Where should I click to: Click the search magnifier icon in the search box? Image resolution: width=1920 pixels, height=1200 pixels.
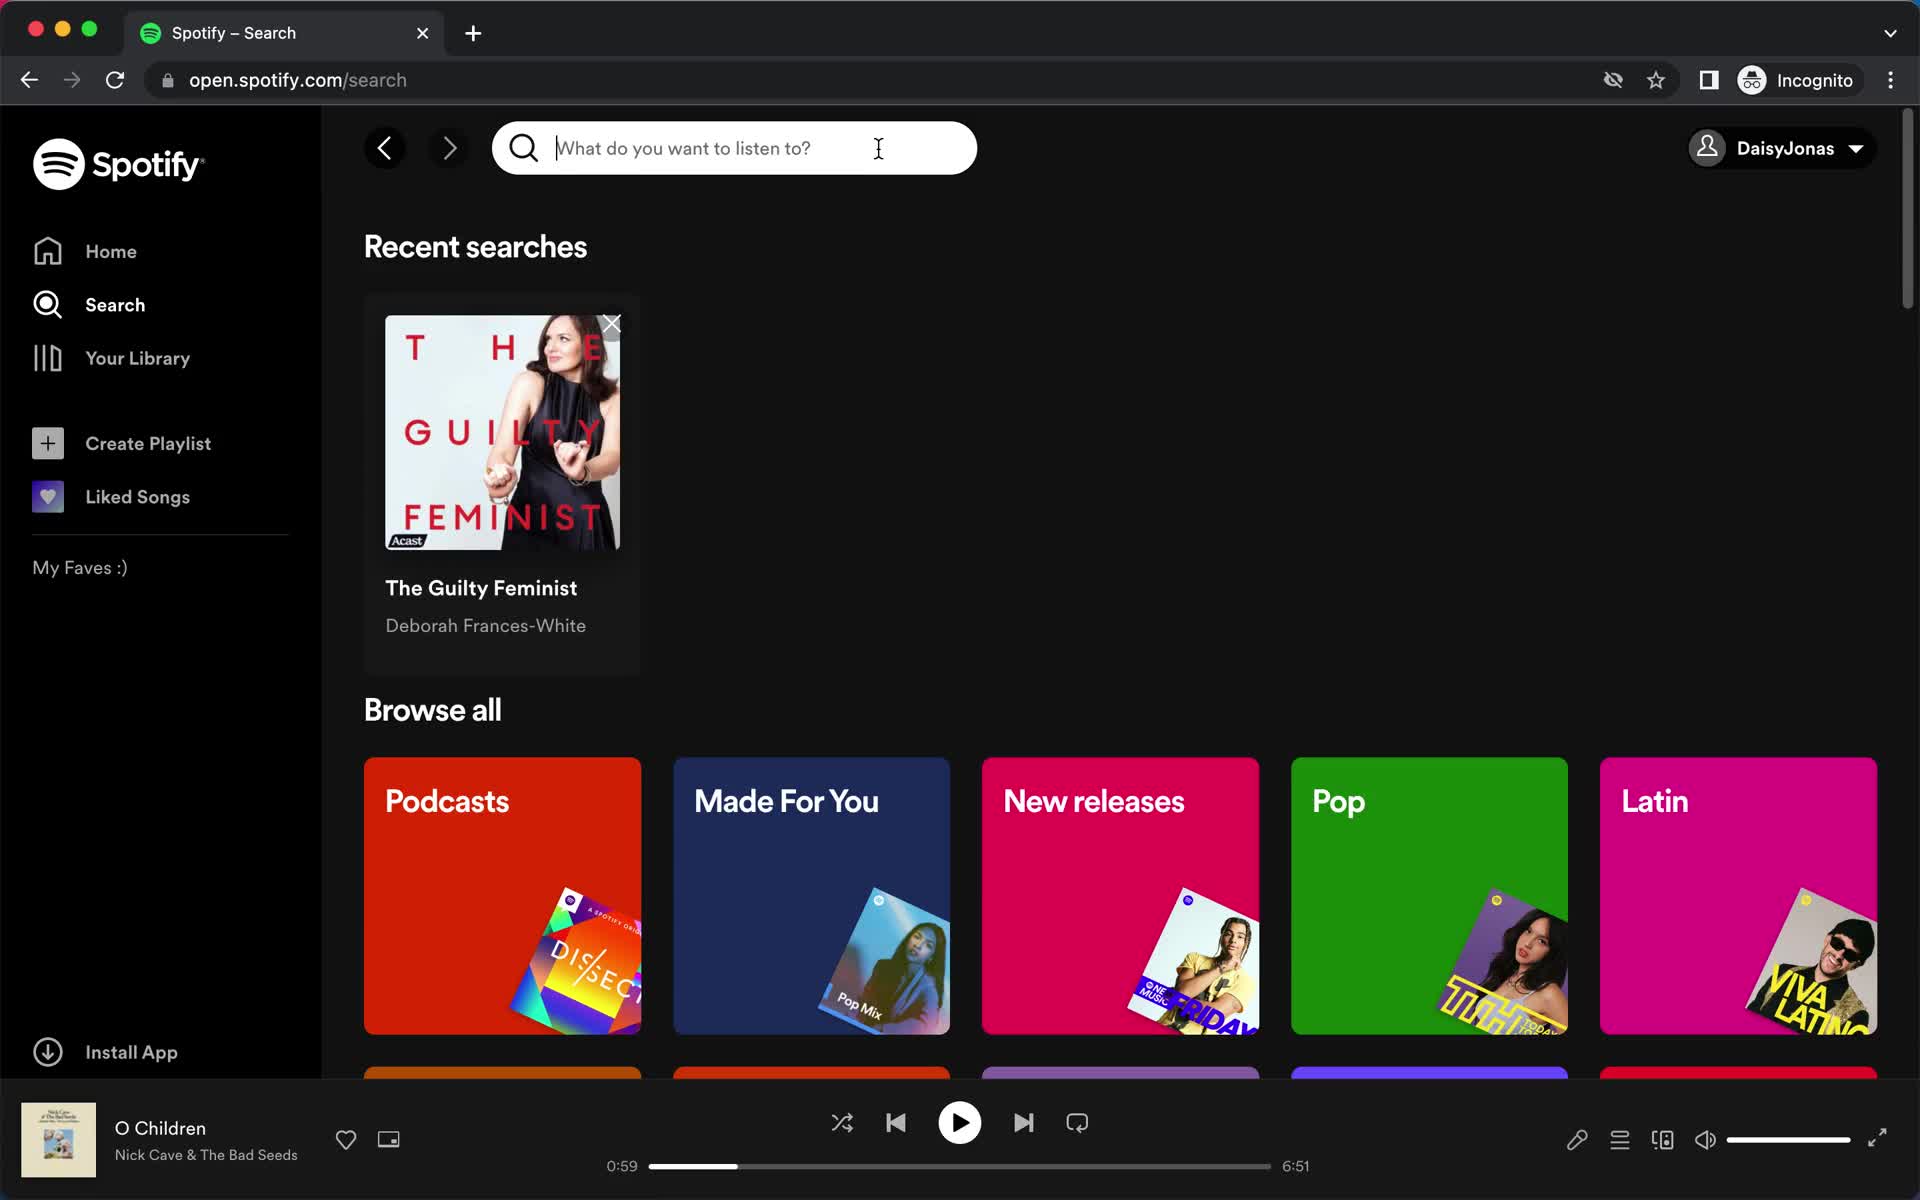(523, 148)
